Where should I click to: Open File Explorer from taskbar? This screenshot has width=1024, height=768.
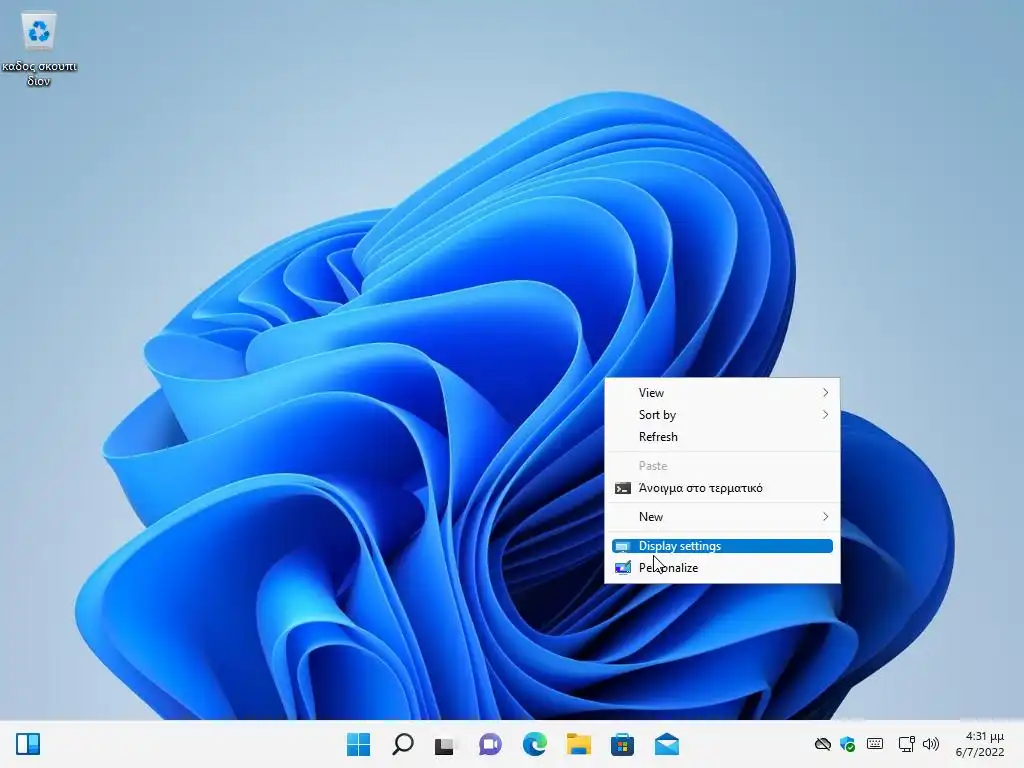coord(579,744)
